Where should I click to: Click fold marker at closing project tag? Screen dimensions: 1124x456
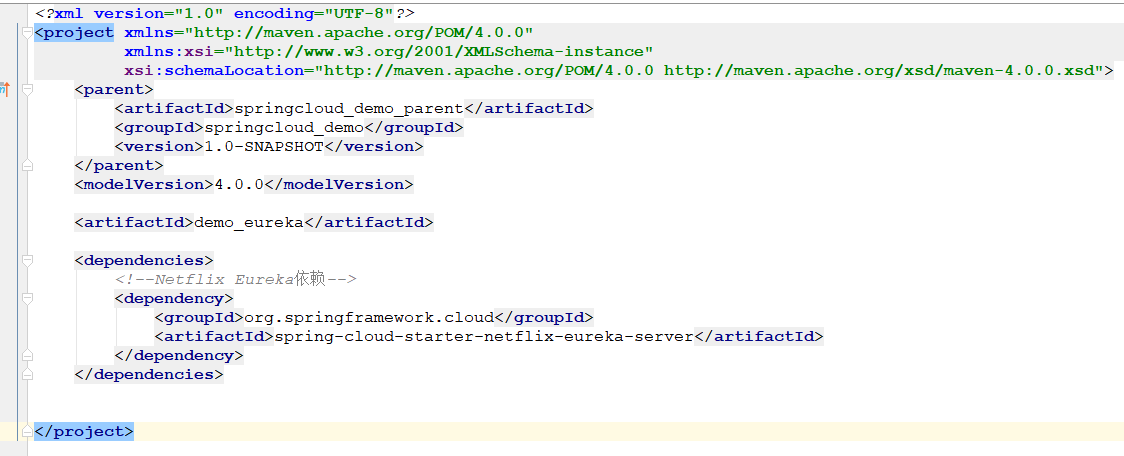pos(27,432)
